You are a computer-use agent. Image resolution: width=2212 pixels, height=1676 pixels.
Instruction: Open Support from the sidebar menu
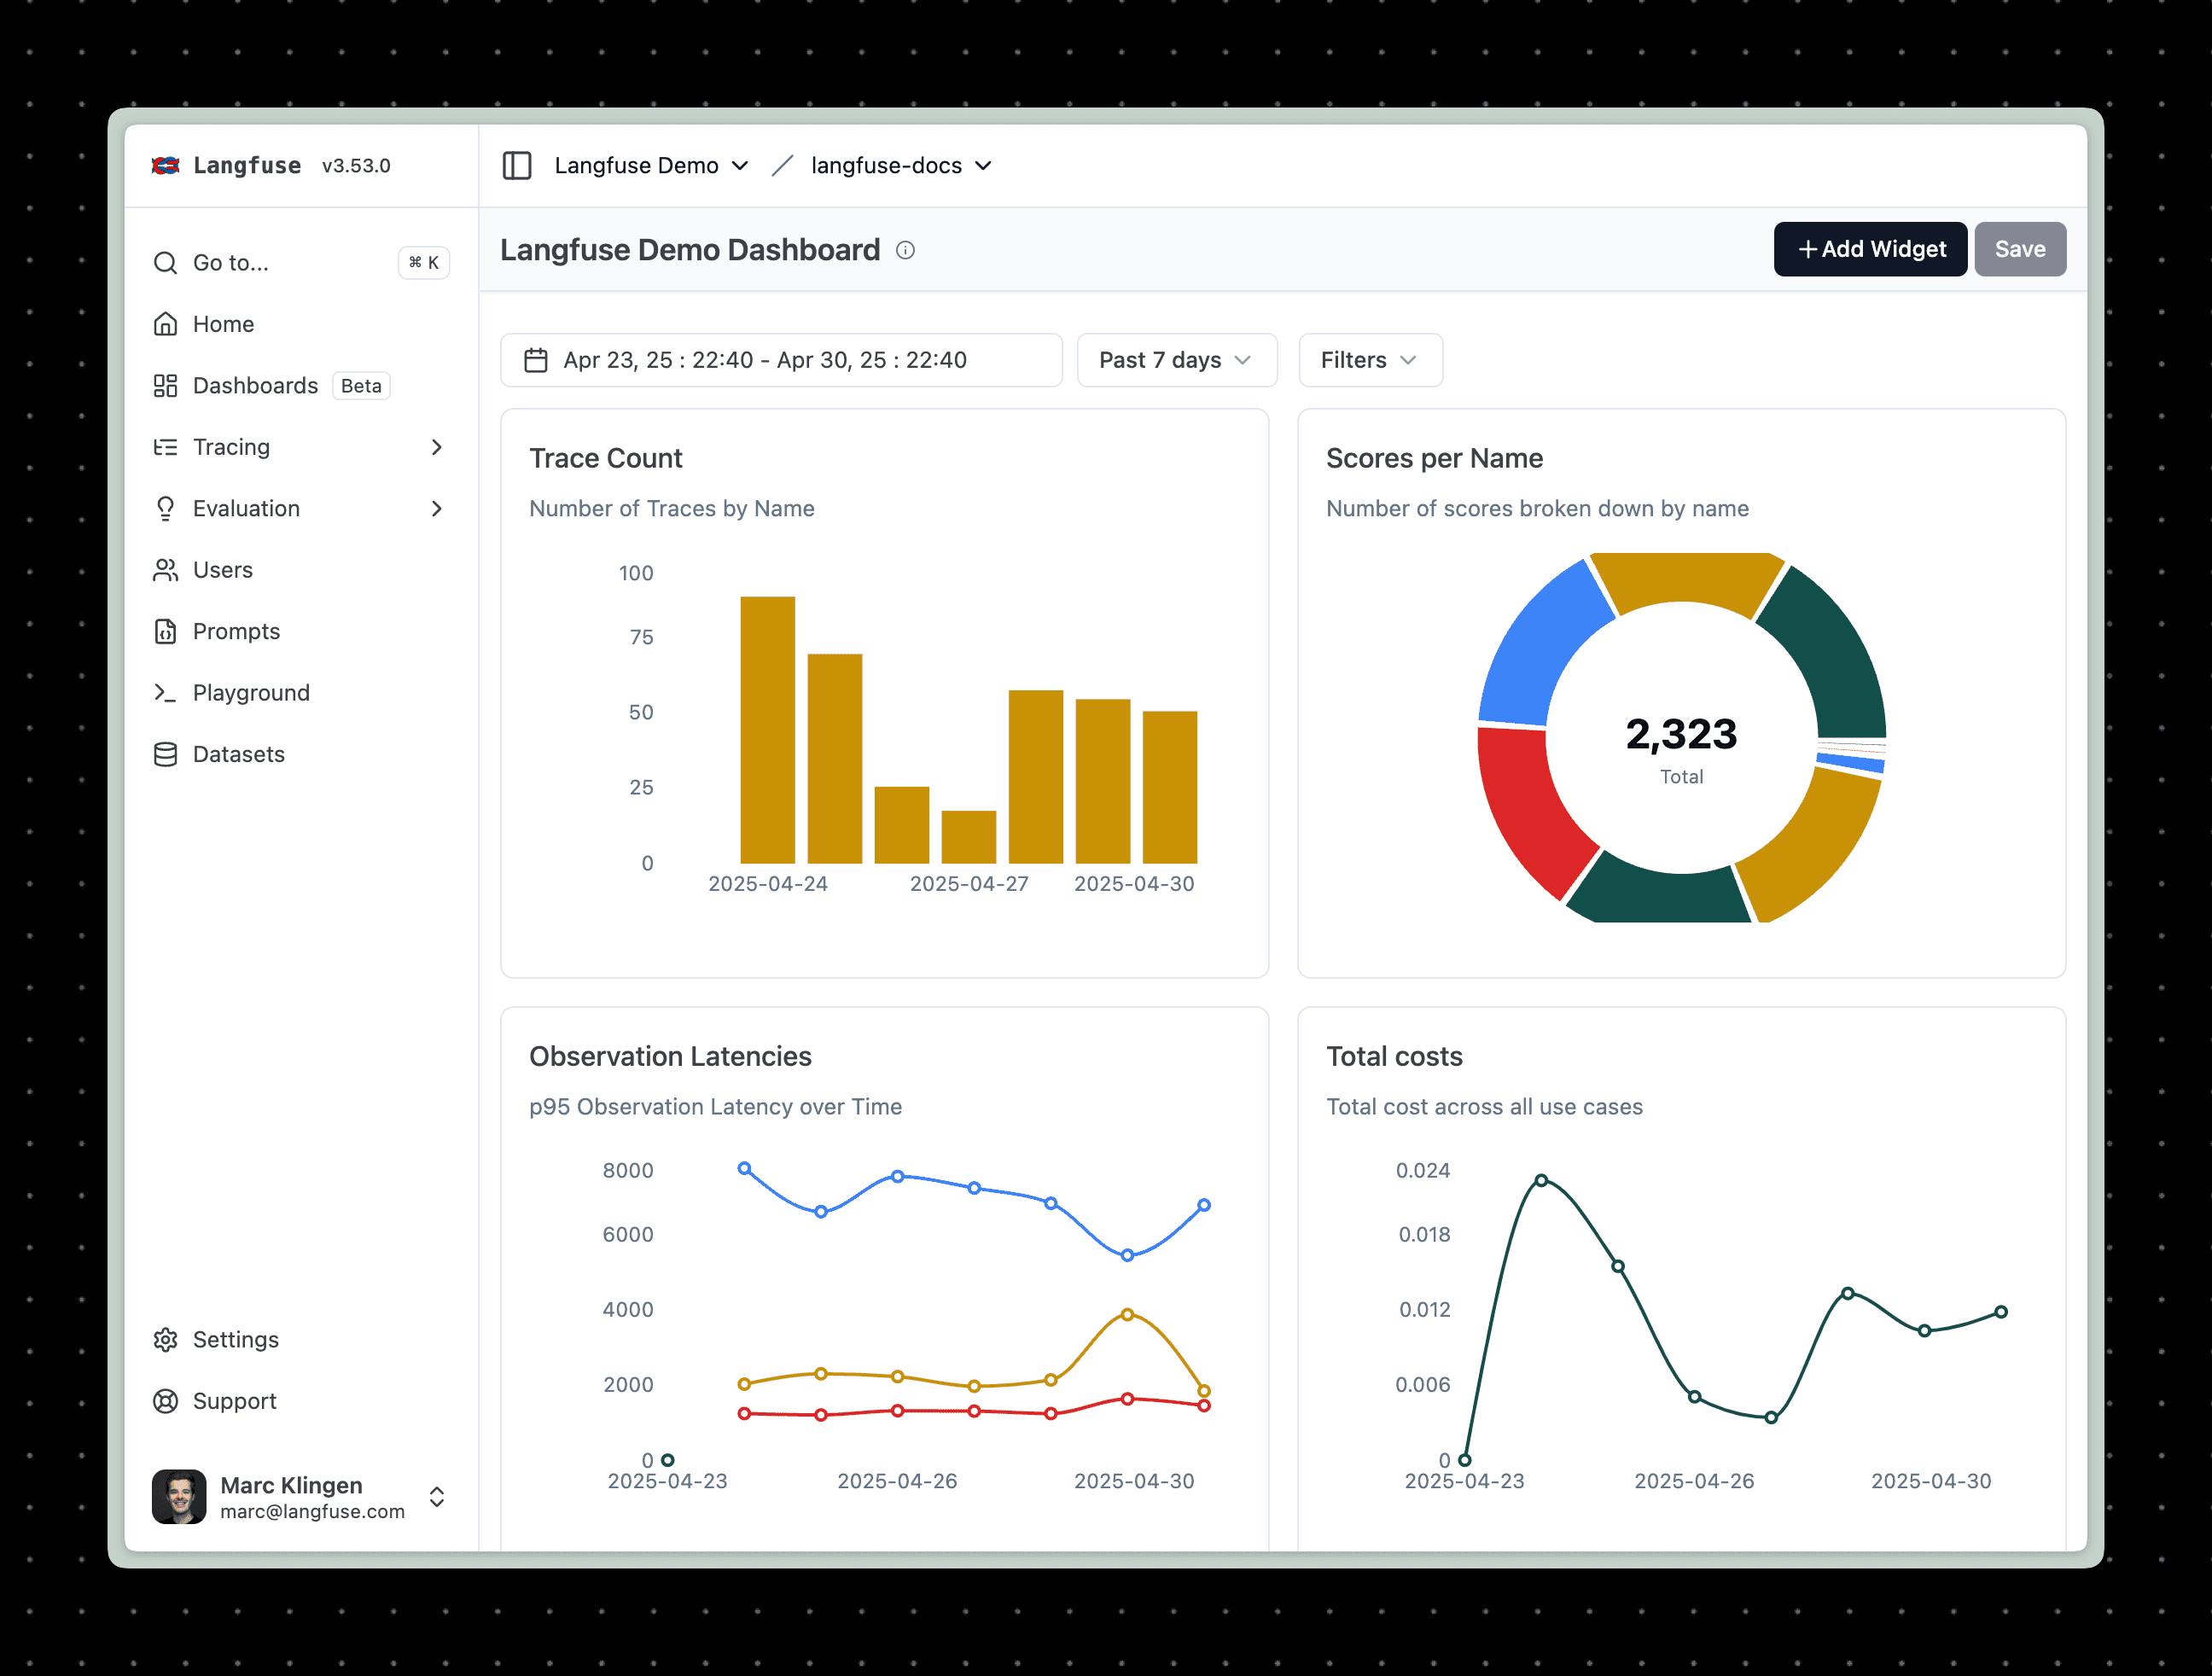[234, 1400]
